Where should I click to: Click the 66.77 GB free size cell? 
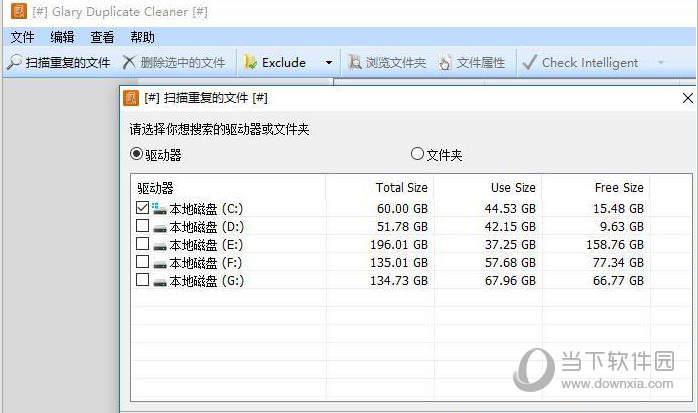[x=618, y=280]
